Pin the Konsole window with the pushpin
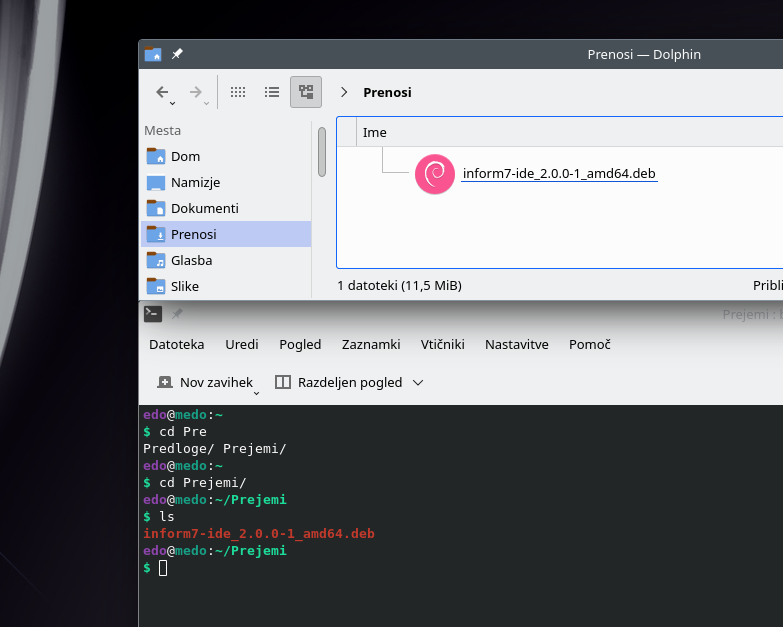The width and height of the screenshot is (783, 627). pyautogui.click(x=177, y=314)
